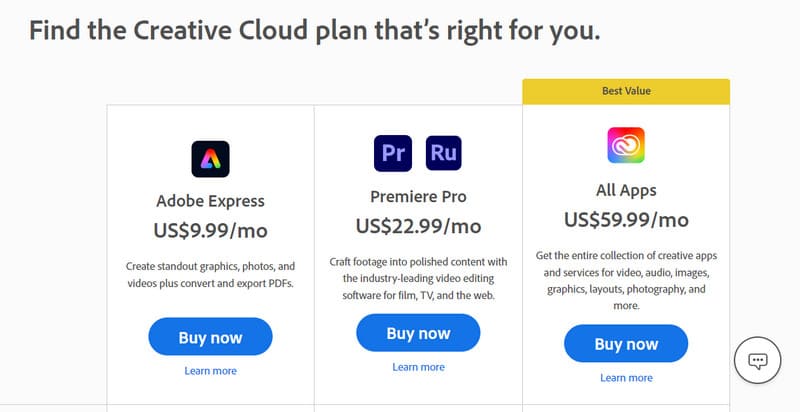Click the yellow Best Value banner
The width and height of the screenshot is (800, 412).
pyautogui.click(x=626, y=91)
